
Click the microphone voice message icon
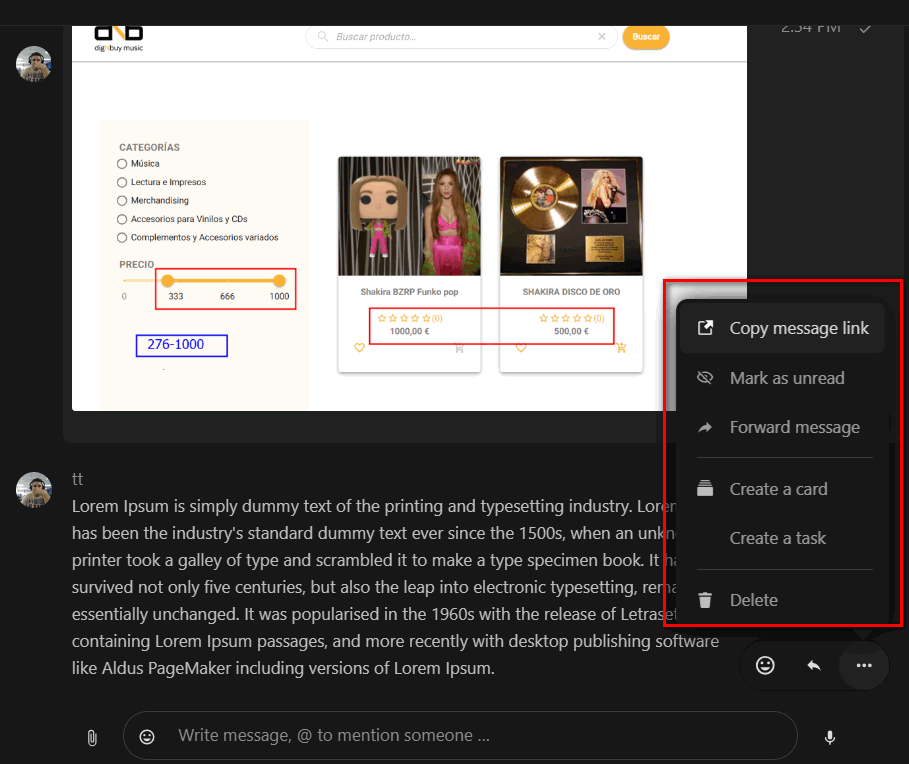(x=830, y=737)
